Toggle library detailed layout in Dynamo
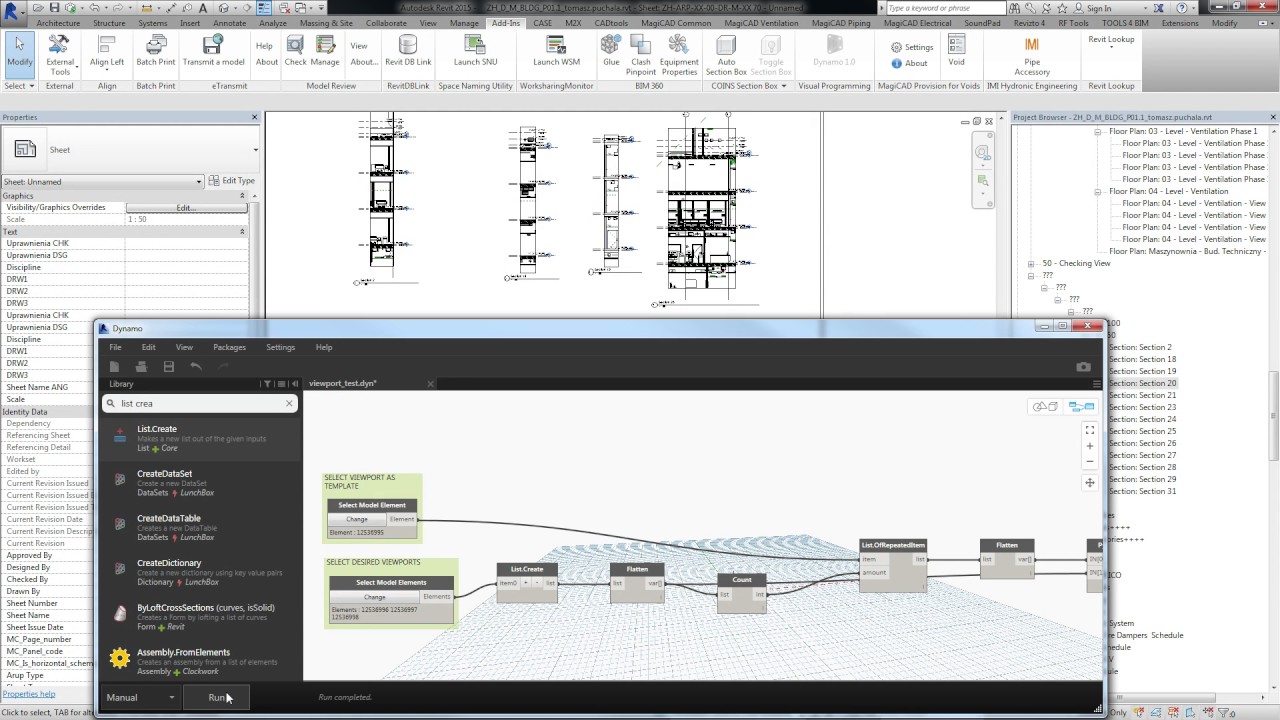This screenshot has height=720, width=1280. coord(281,384)
